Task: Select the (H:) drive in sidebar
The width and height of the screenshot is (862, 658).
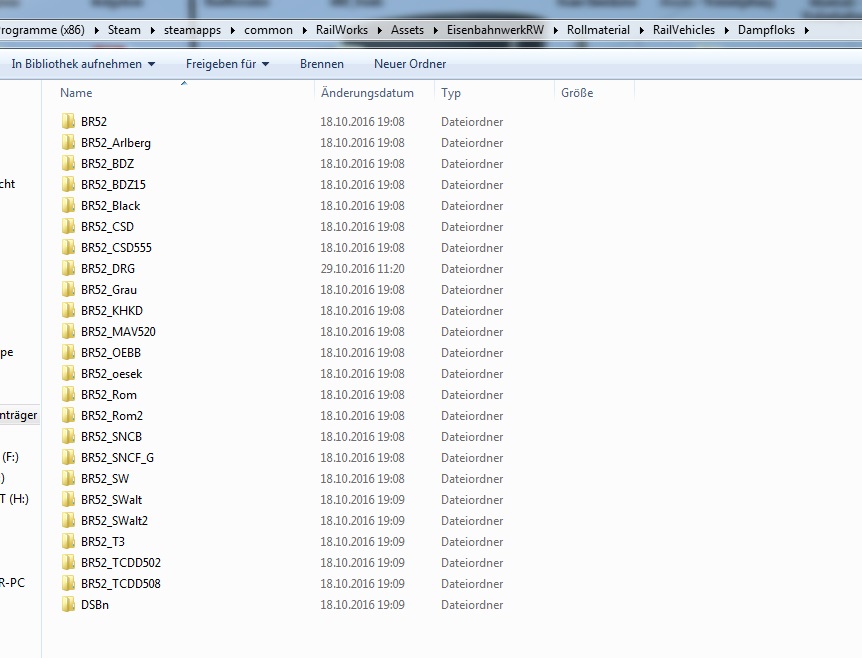Action: pyautogui.click(x=14, y=499)
